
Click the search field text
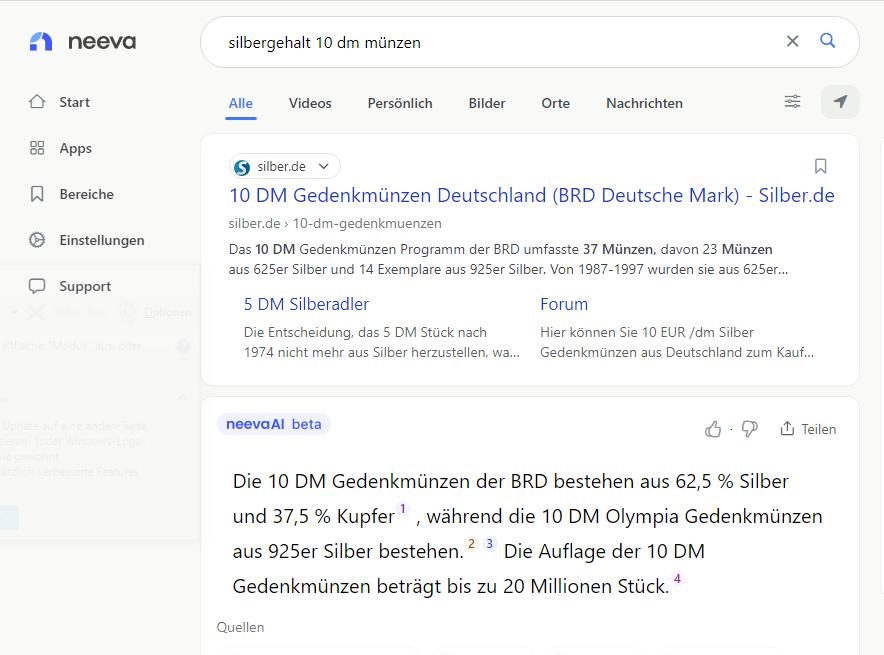(x=324, y=43)
